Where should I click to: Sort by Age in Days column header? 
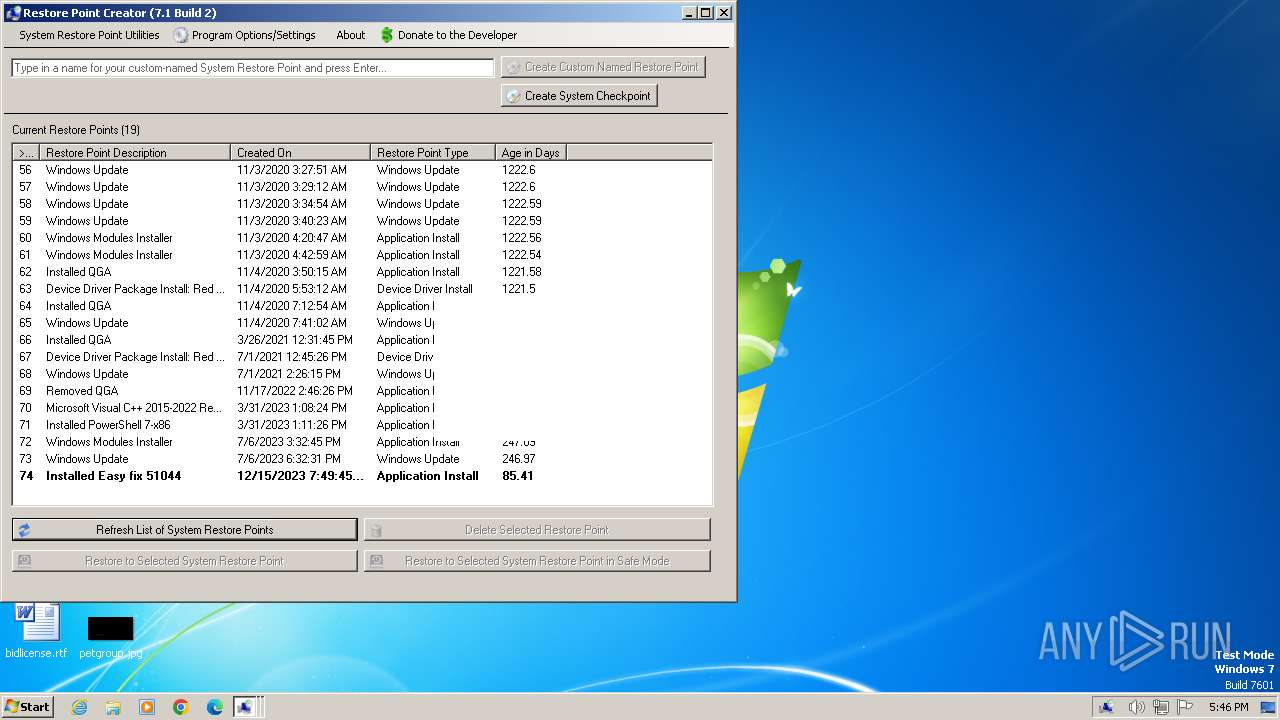click(531, 153)
